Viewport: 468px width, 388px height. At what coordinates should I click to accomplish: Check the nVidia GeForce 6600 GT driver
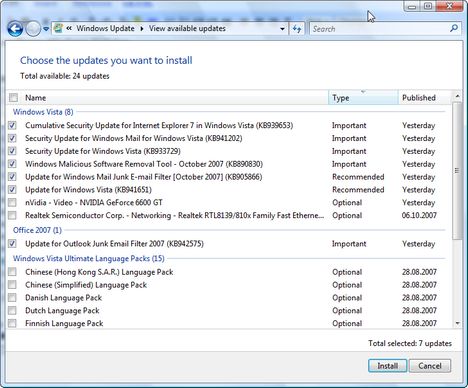tap(12, 202)
